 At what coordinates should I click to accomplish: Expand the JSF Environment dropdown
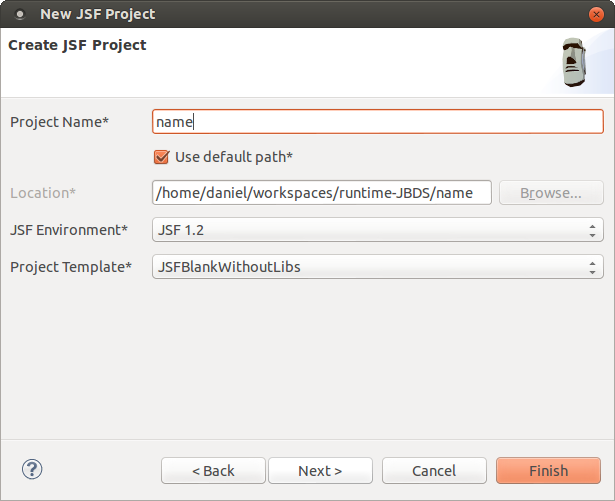click(x=377, y=230)
